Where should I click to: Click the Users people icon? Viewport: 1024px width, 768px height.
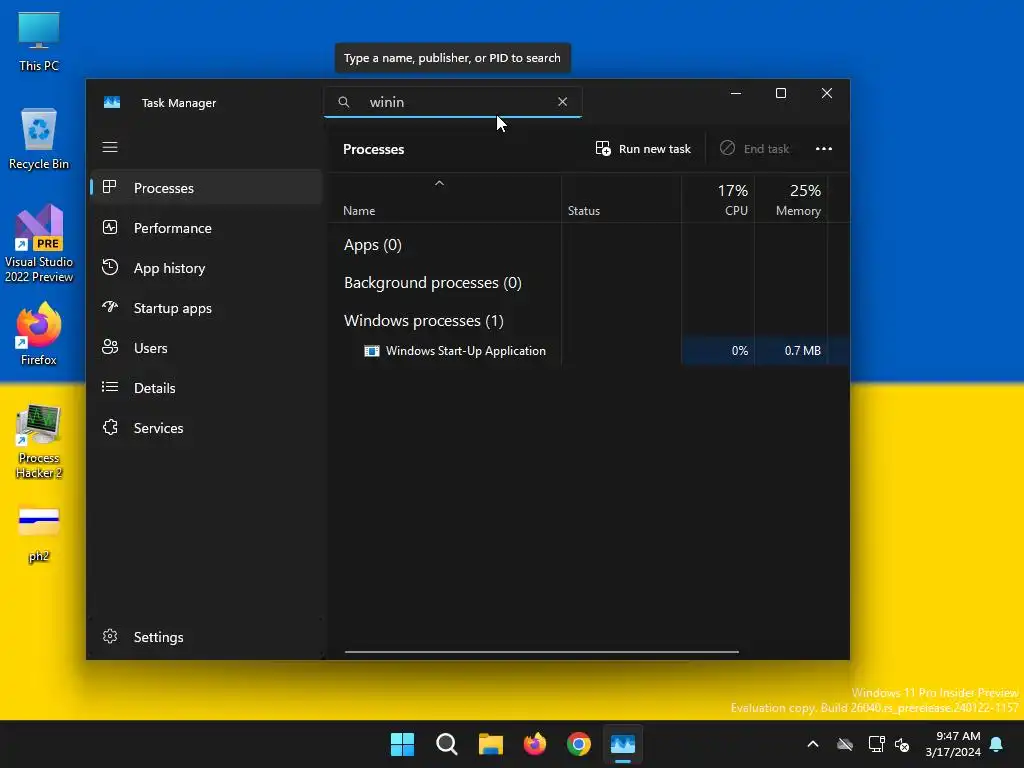[x=110, y=347]
